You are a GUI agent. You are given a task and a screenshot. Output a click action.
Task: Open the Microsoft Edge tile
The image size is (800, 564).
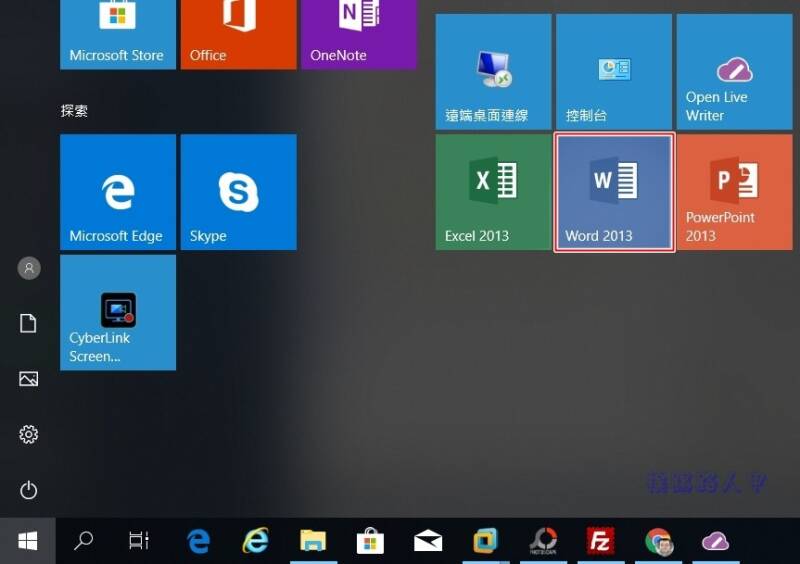(x=118, y=192)
